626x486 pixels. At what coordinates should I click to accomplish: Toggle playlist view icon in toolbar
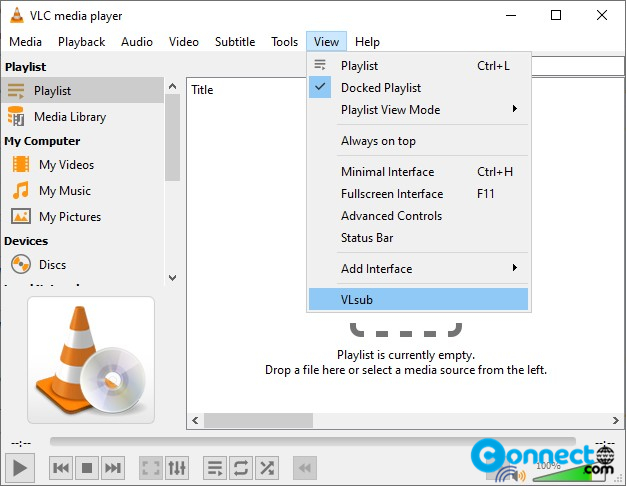tap(215, 468)
